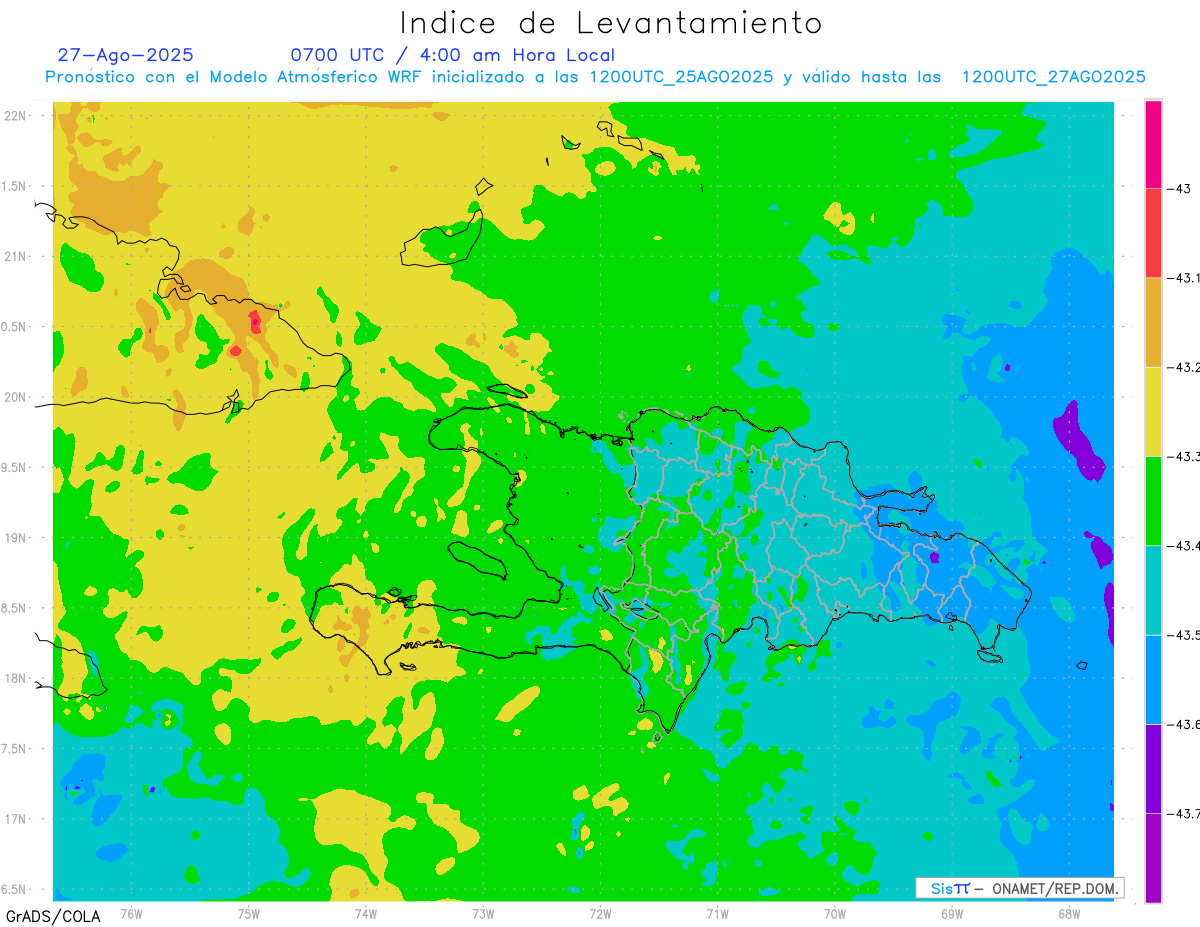Click the purple segment between -43.6 and -43.7
The image size is (1200, 927).
pos(1153,768)
